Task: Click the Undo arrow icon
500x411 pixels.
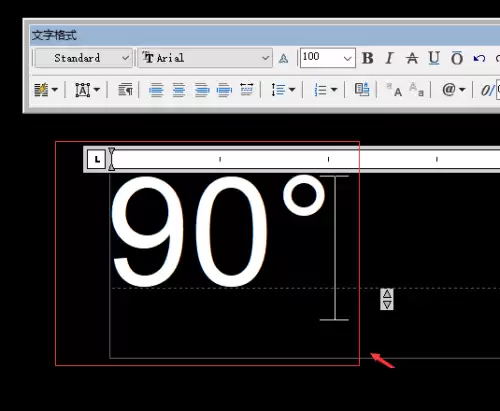Action: click(479, 59)
